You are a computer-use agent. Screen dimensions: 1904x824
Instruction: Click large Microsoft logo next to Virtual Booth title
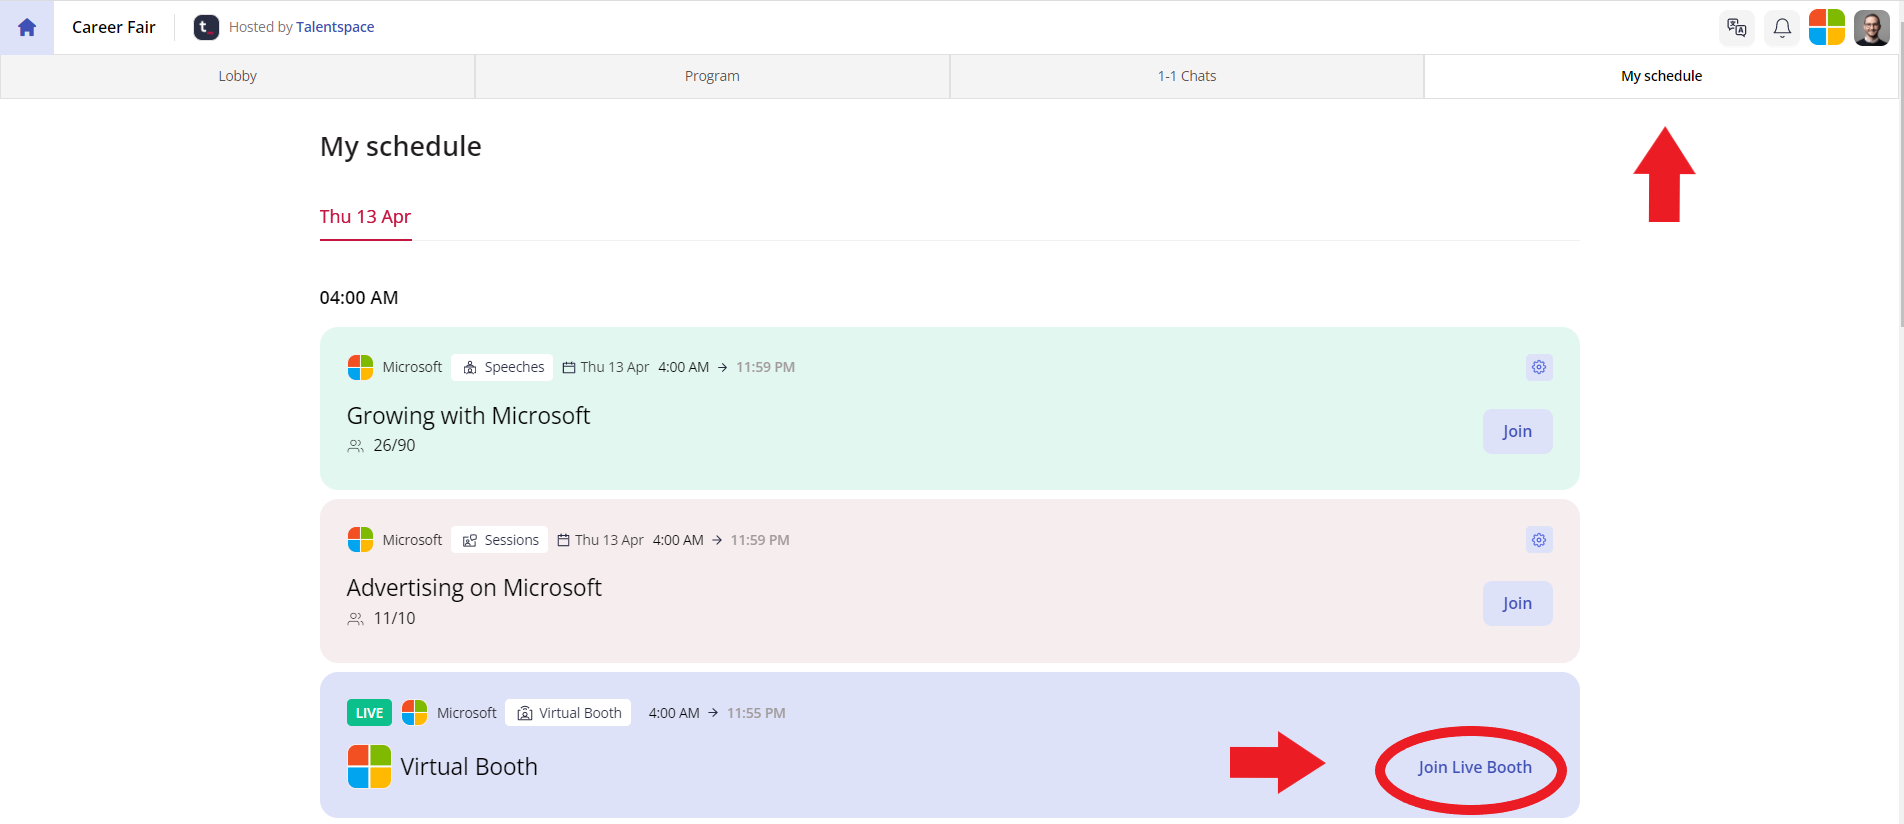(369, 767)
